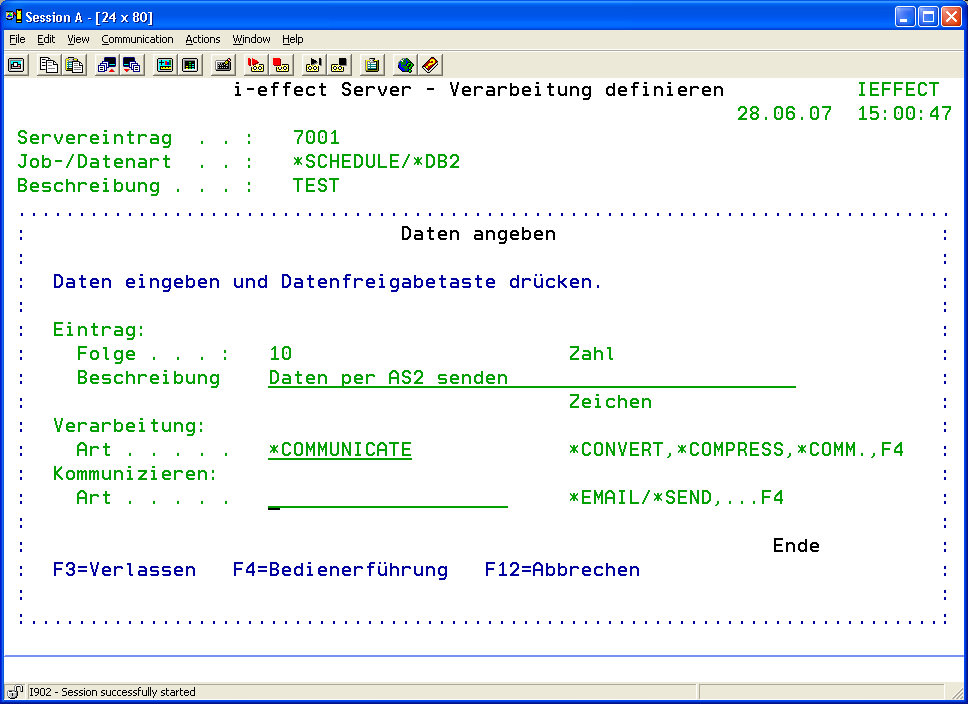Click the globe support icon
This screenshot has width=968, height=704.
(405, 65)
